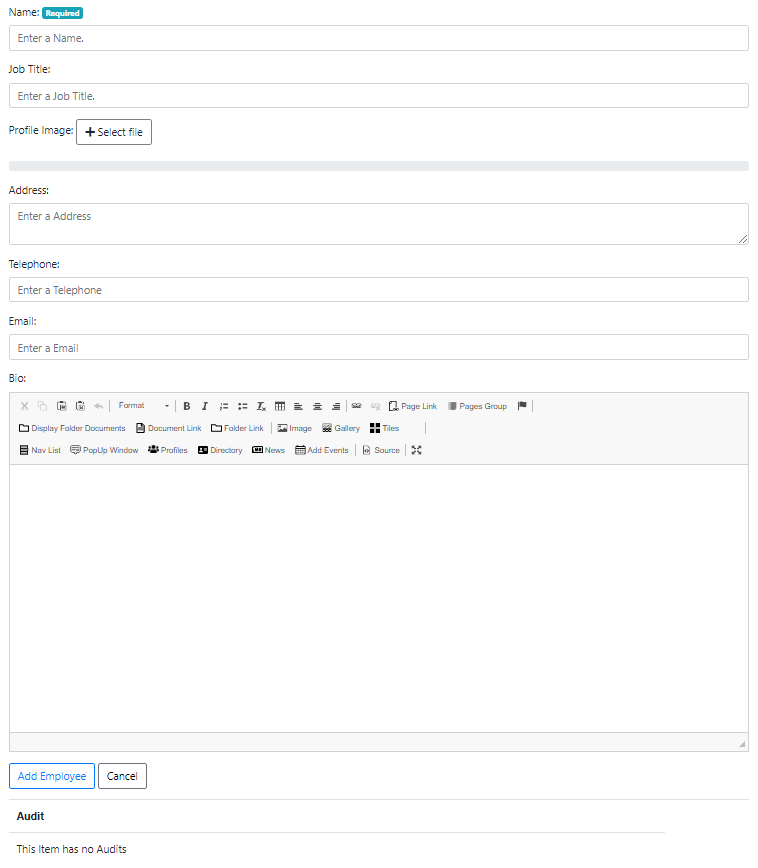This screenshot has width=758, height=868.
Task: Click the Pages Group tool
Action: click(x=477, y=406)
